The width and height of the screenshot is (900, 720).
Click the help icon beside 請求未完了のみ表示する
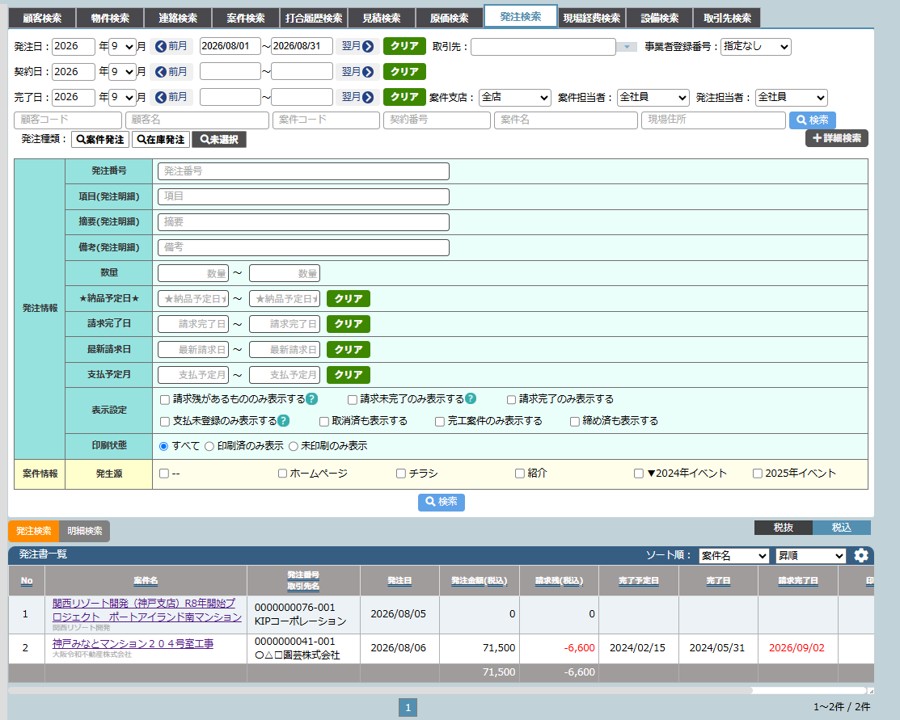point(471,398)
